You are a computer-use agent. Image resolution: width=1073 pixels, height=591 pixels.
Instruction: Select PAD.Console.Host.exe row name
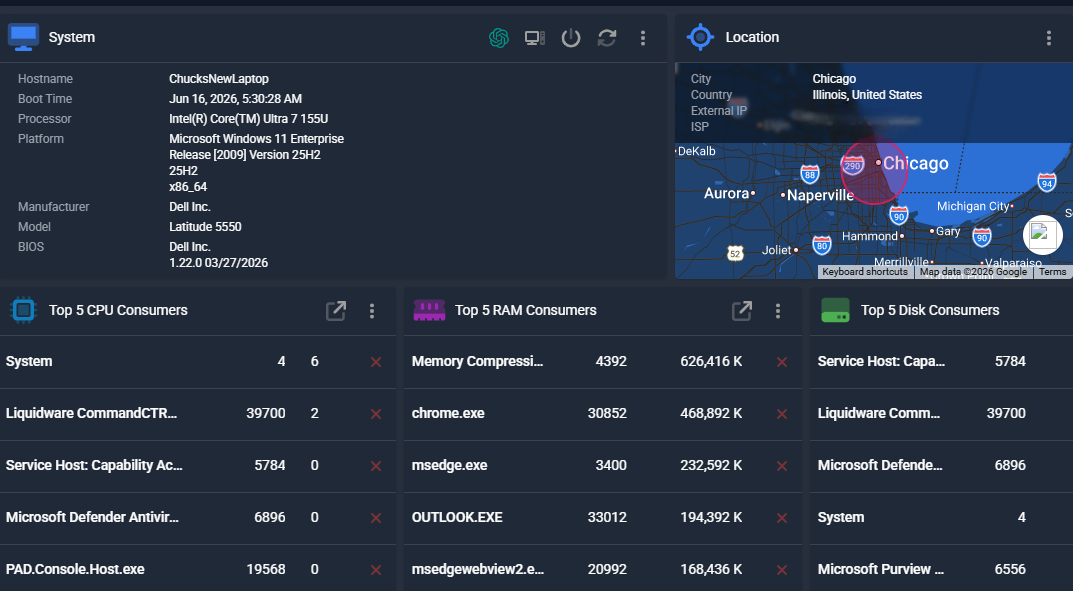coord(75,569)
